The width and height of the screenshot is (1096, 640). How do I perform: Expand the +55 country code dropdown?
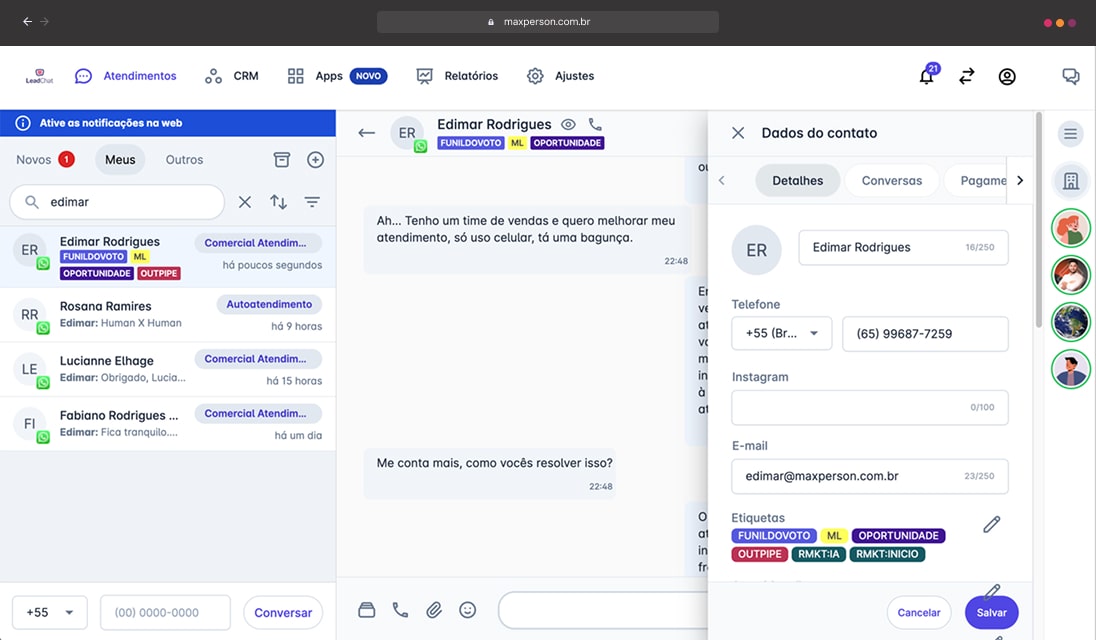[50, 612]
